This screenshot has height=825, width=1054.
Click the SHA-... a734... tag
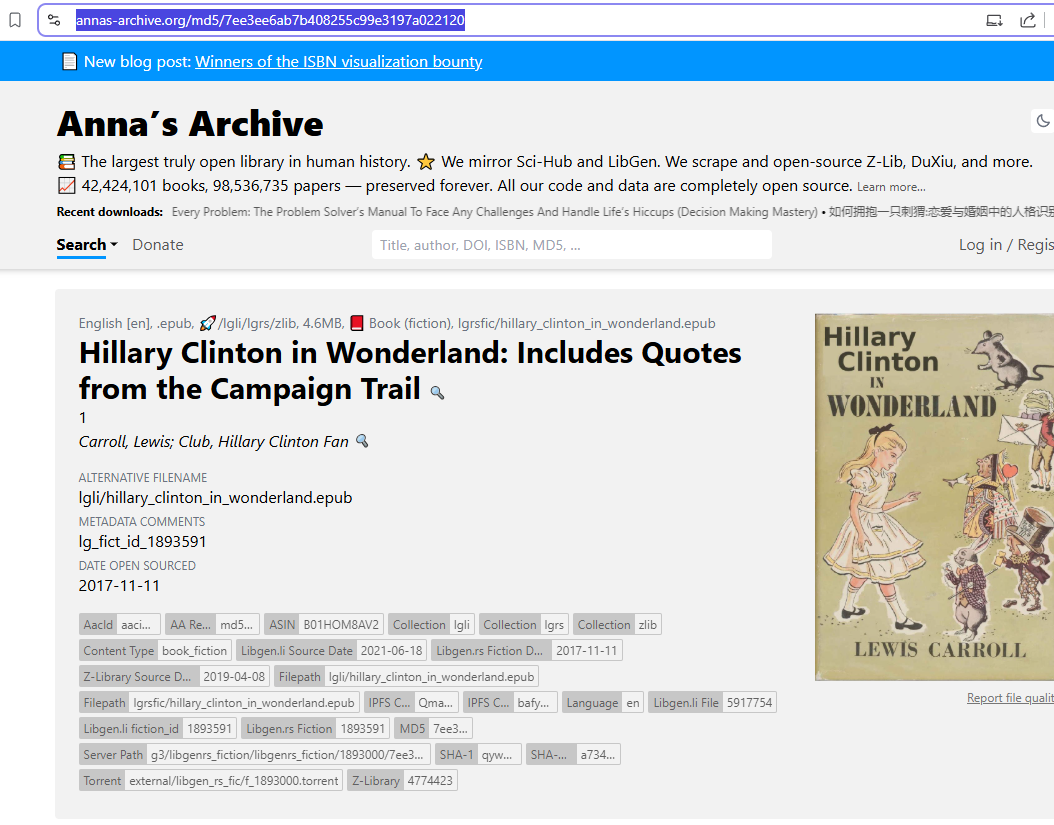pos(573,755)
